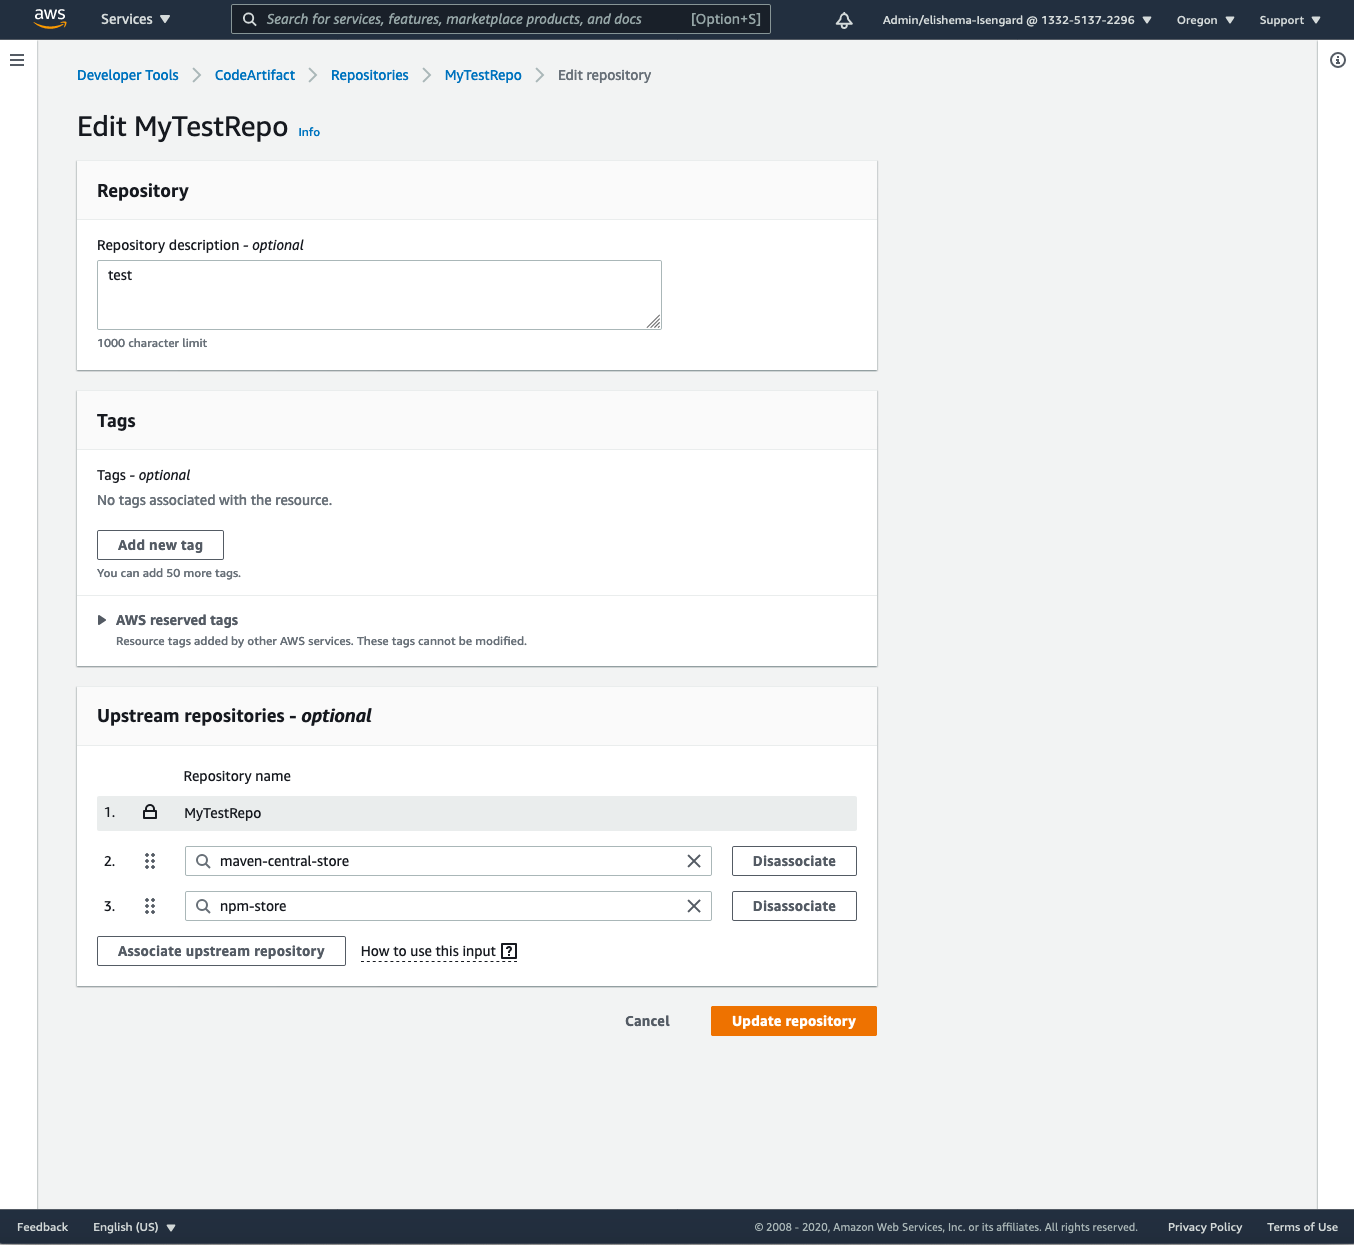Viewport: 1354px width, 1245px height.
Task: Click the help question mark icon next to How to use this input
Action: (x=509, y=951)
